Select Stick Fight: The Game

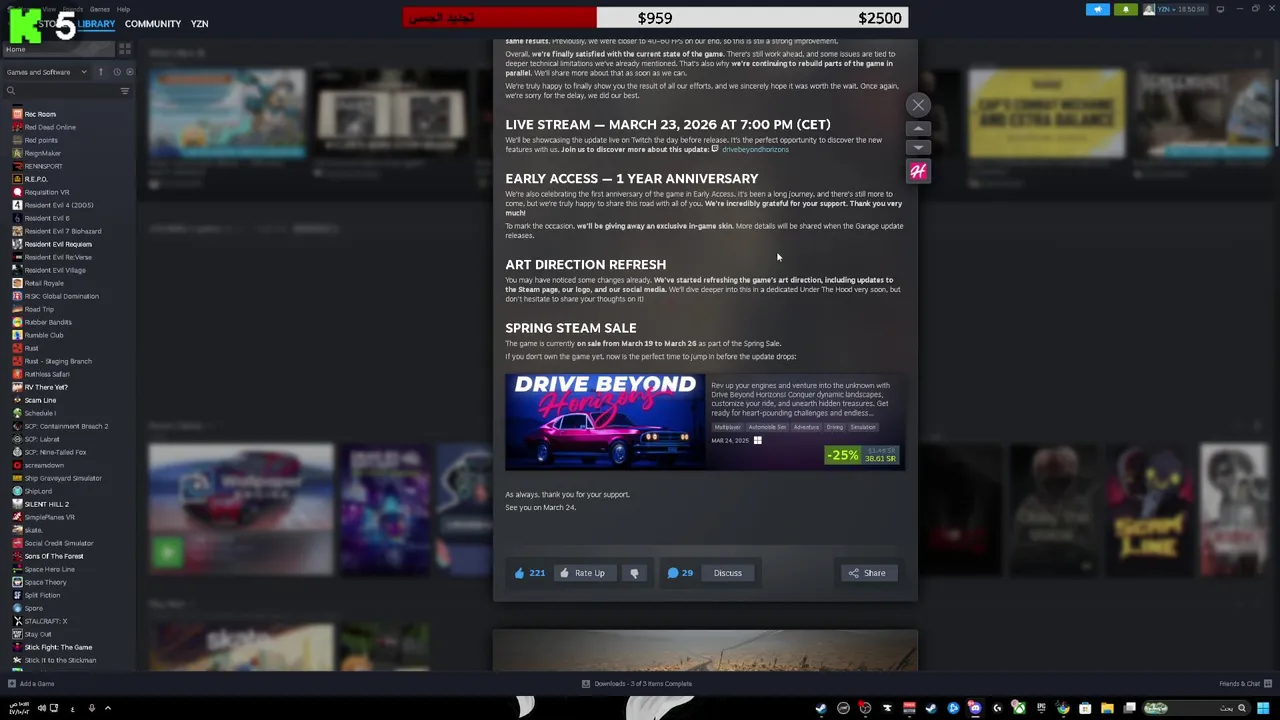(58, 647)
